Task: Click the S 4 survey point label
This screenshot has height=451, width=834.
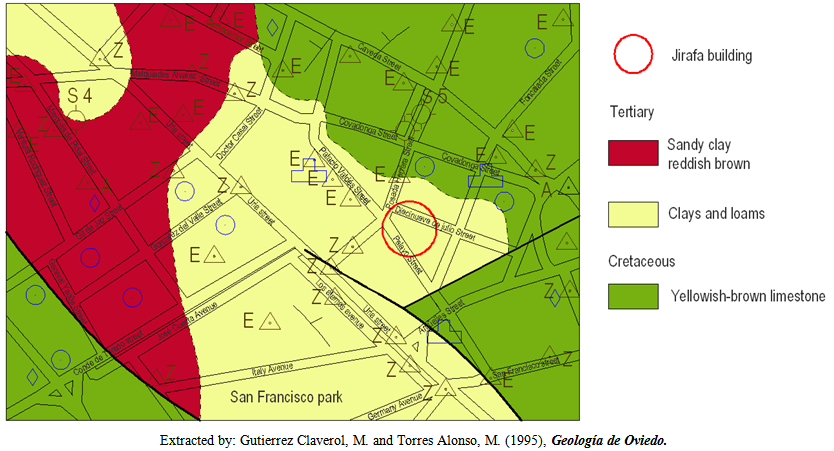Action: 80,96
